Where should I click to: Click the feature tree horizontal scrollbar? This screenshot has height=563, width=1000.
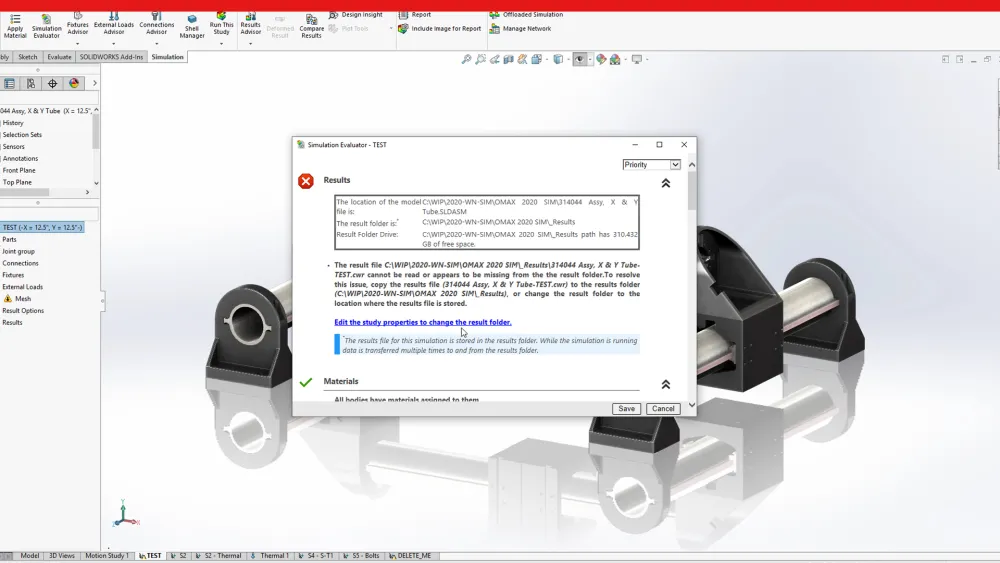tap(24, 192)
